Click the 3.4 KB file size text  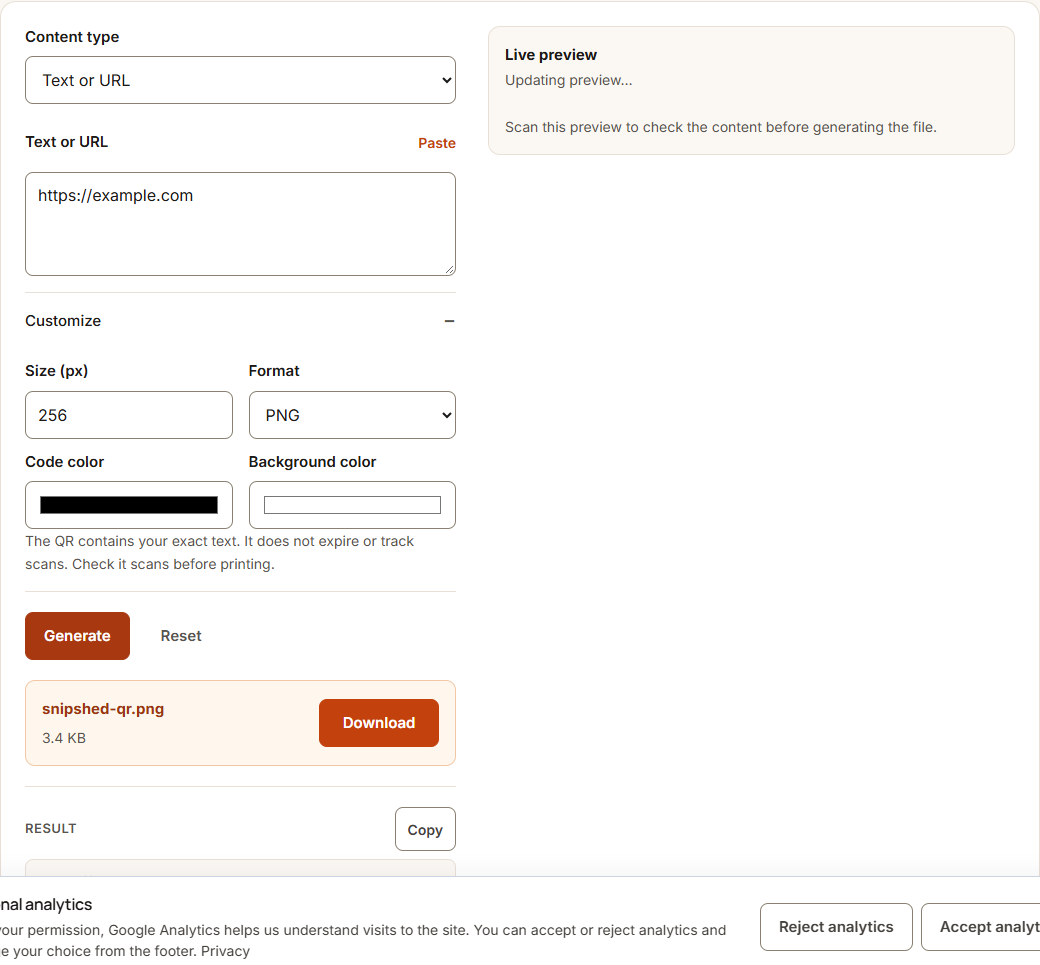click(x=64, y=738)
